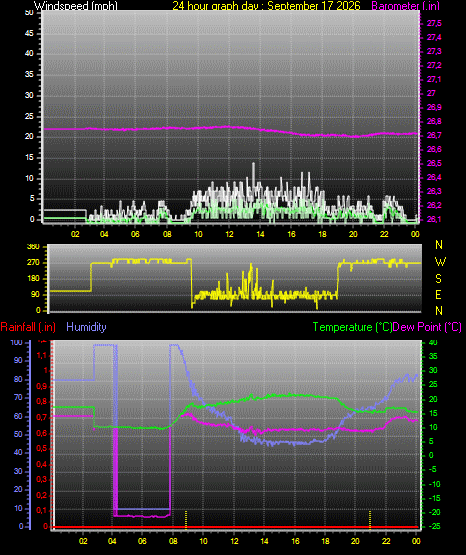Click the 20 hour label under the humidity chart
Viewport: 466px width, 555px height.
355,541
